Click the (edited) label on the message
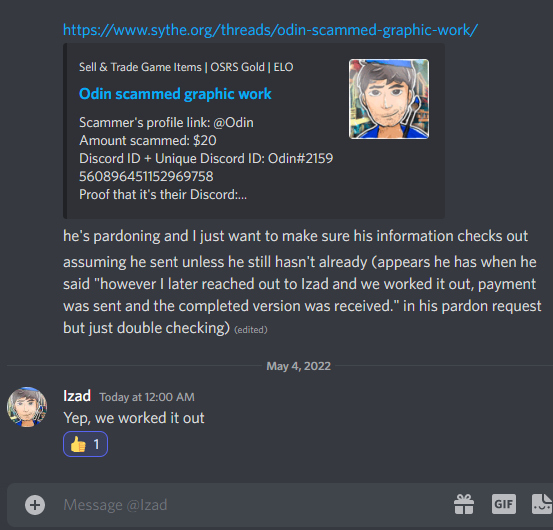This screenshot has width=553, height=530. [x=251, y=330]
